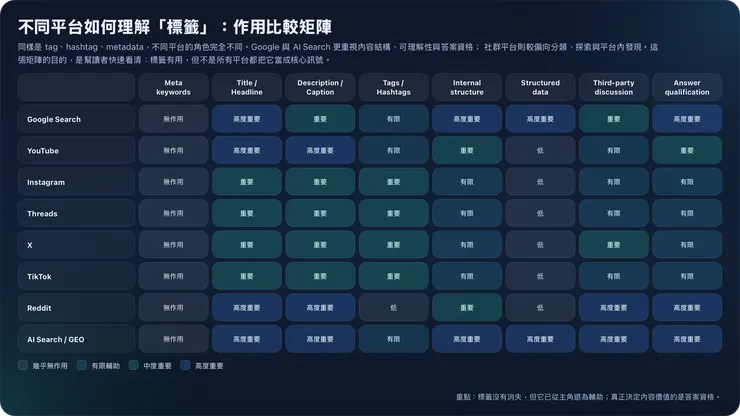
Task: Select the Title / Headline column header
Action: point(247,87)
